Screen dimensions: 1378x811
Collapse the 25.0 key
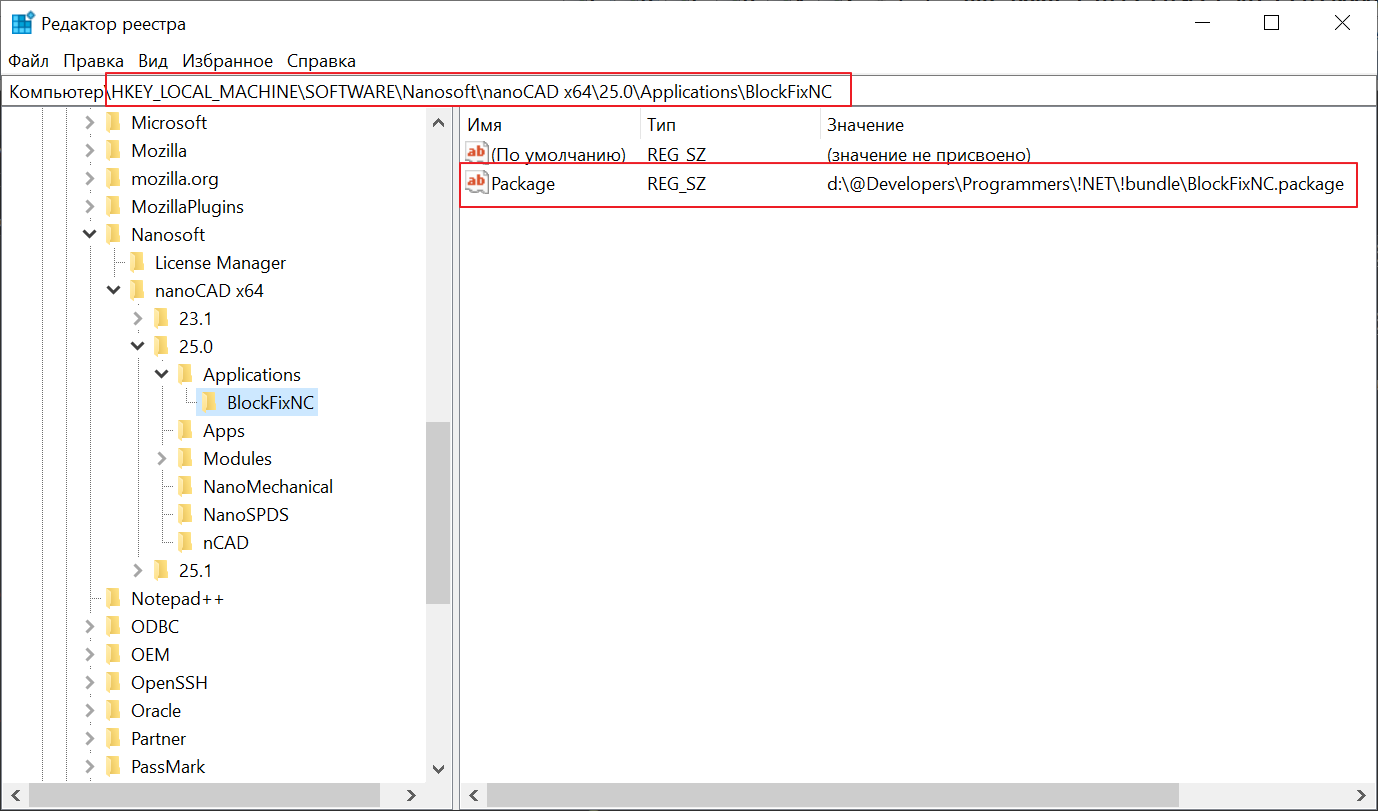(137, 347)
